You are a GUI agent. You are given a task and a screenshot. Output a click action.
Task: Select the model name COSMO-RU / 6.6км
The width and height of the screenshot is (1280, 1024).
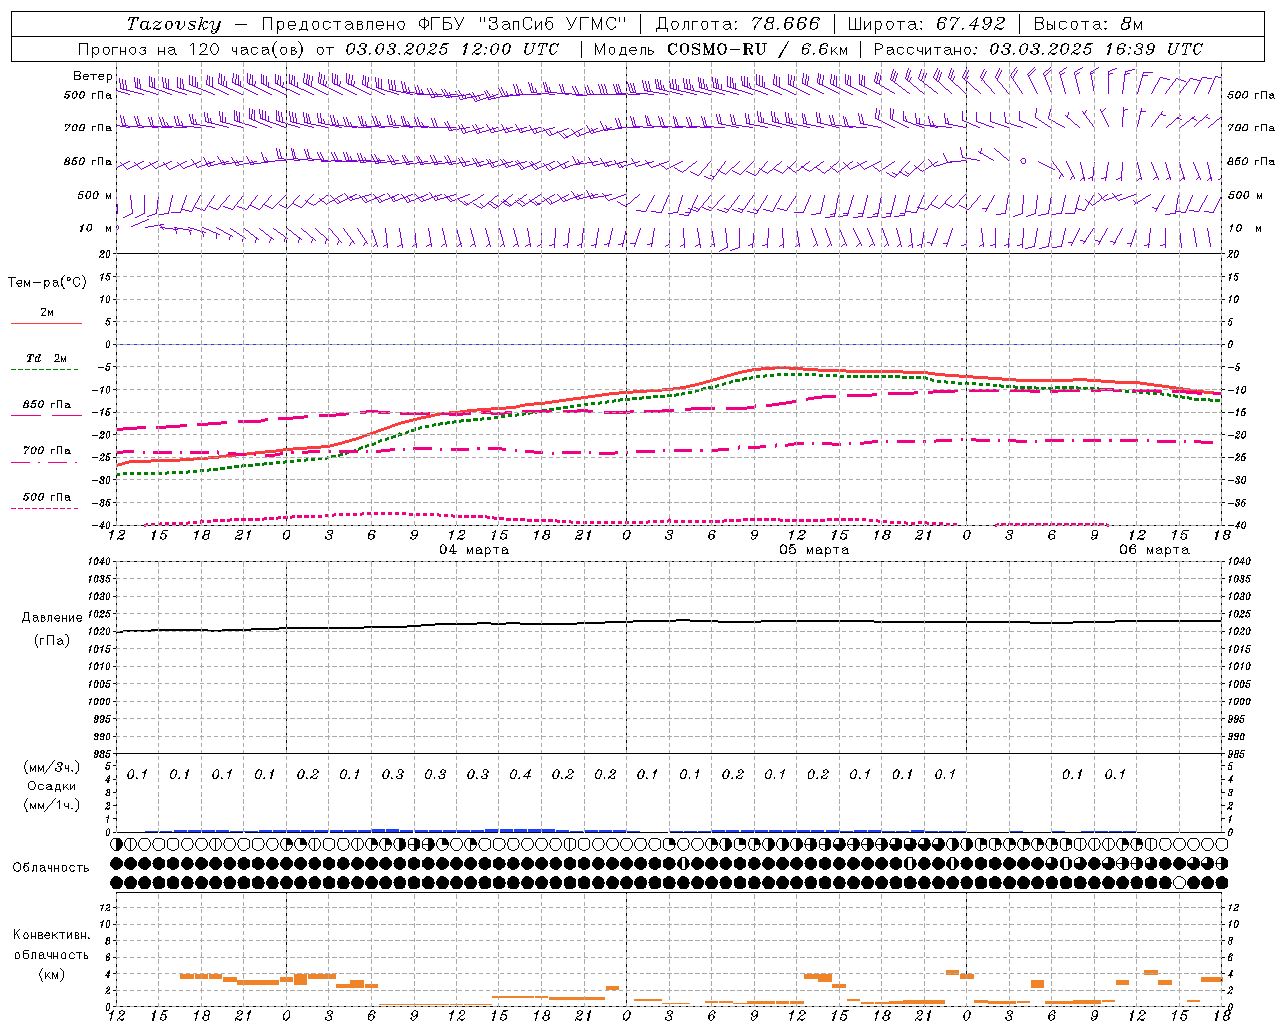point(758,49)
